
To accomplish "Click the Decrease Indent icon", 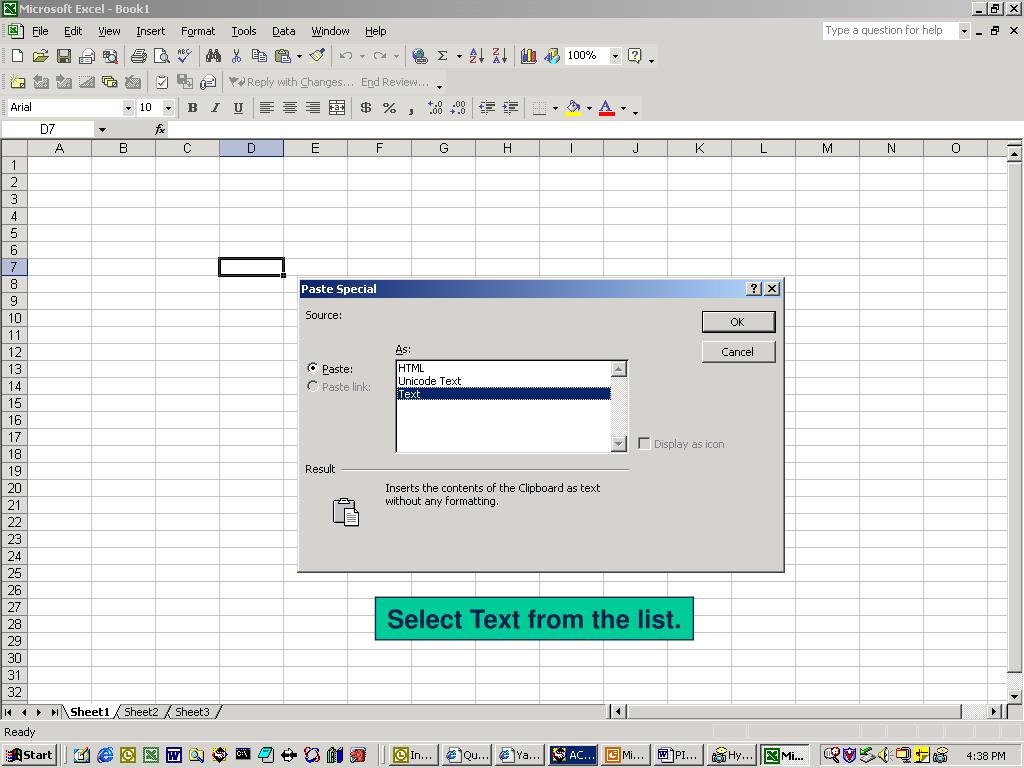I will click(x=487, y=108).
